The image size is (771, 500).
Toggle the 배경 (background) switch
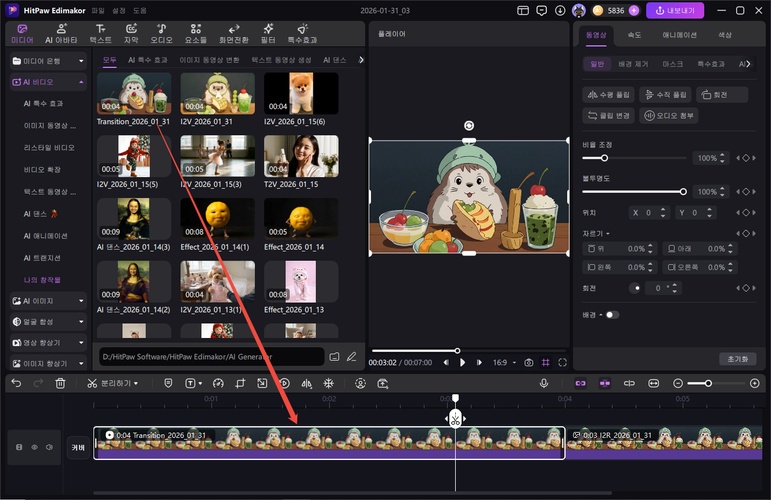tap(611, 314)
